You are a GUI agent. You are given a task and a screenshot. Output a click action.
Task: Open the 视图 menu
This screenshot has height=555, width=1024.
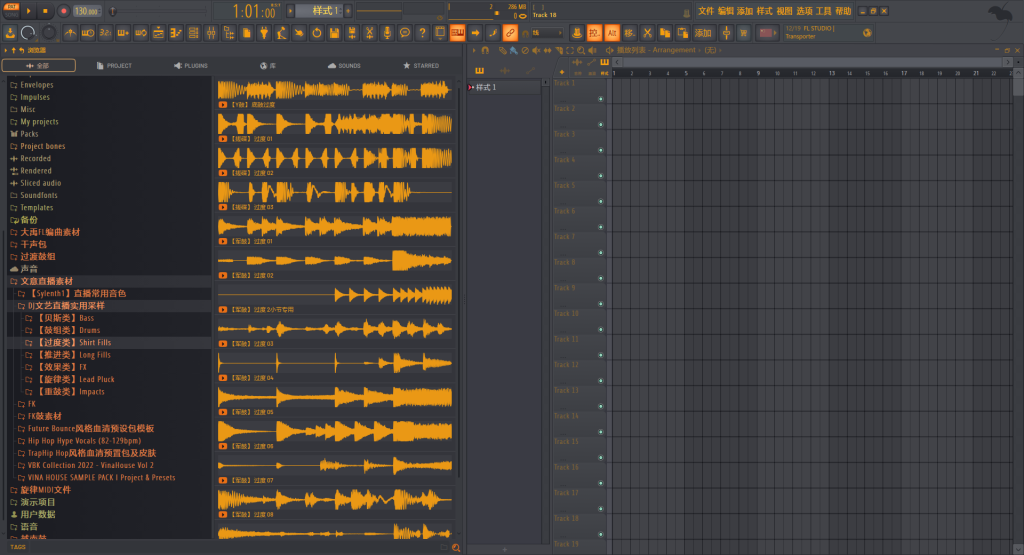tap(784, 11)
